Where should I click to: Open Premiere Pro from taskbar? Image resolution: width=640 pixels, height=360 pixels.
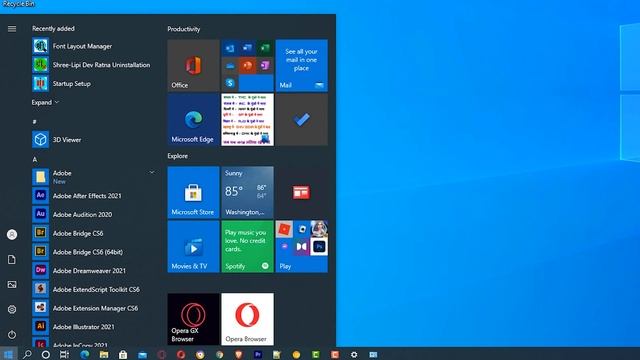[258, 354]
